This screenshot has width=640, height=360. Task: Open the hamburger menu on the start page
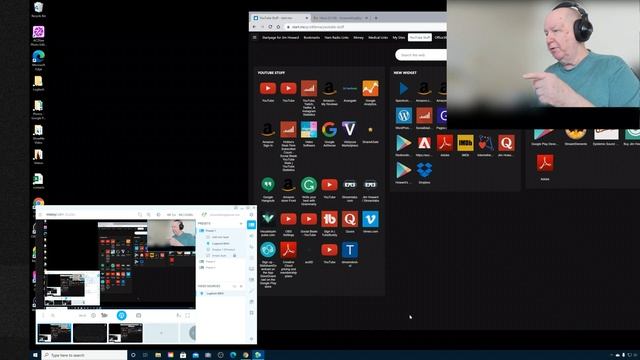click(x=255, y=38)
